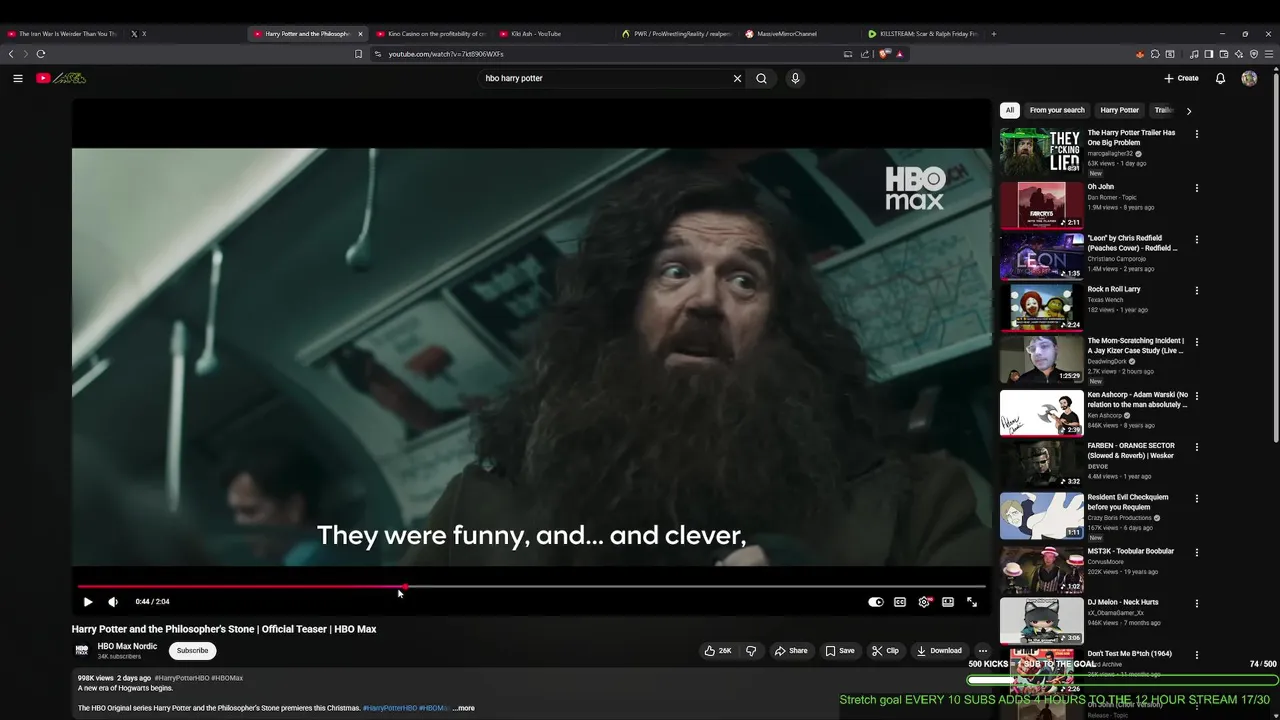Click the youtube.com address bar URL
1280x720 pixels.
445,54
